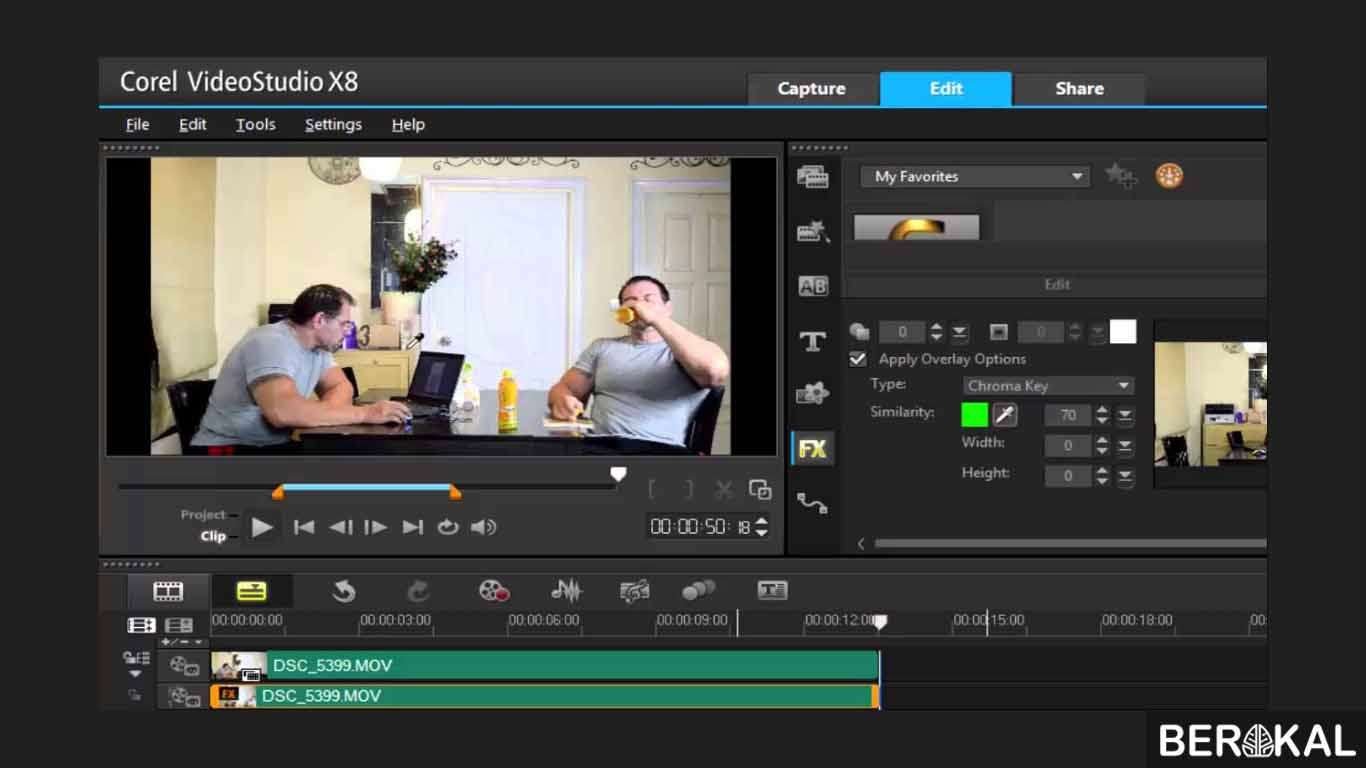Open the Transition library AB icon
The width and height of the screenshot is (1366, 768).
point(812,286)
